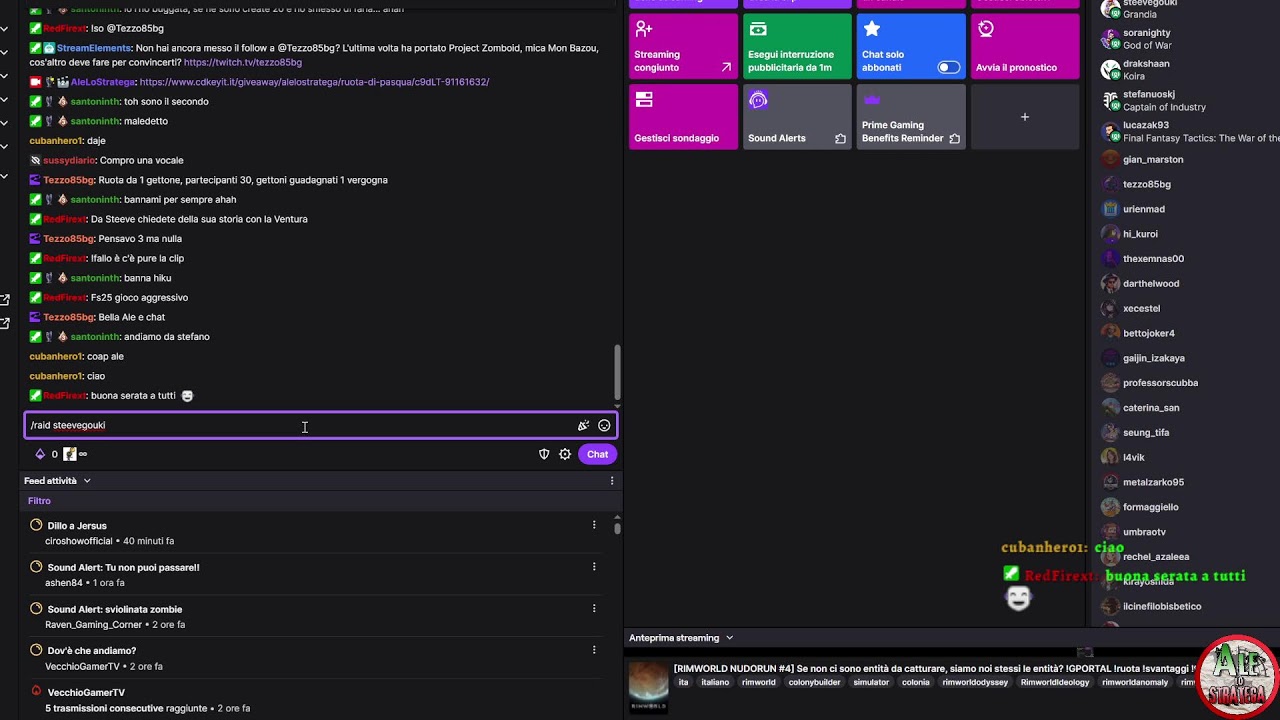Select bettojoker4 in the viewer list
Screen dimensions: 1280x720
(1149, 333)
